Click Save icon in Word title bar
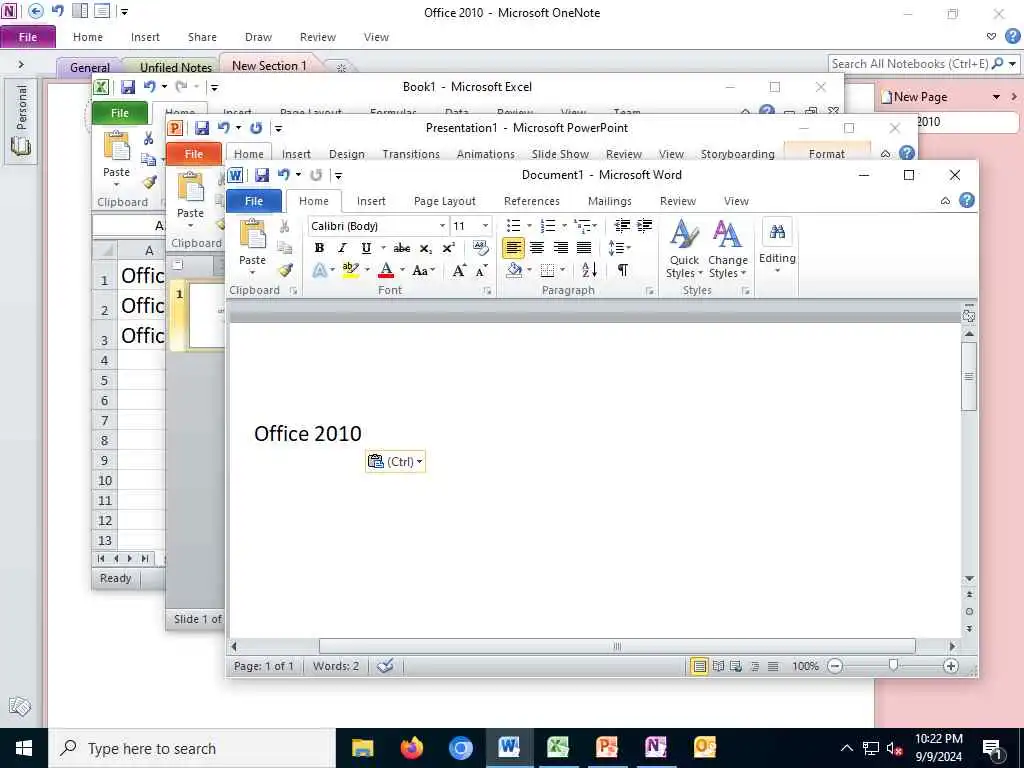 point(262,175)
